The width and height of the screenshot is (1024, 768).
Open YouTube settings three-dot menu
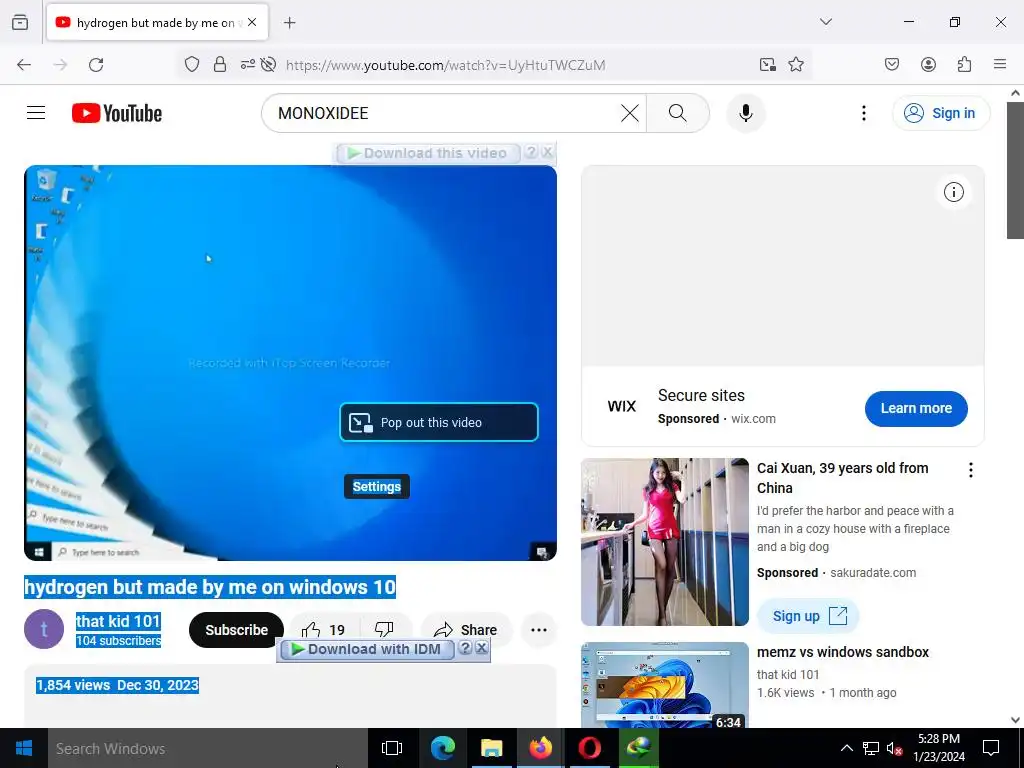863,113
